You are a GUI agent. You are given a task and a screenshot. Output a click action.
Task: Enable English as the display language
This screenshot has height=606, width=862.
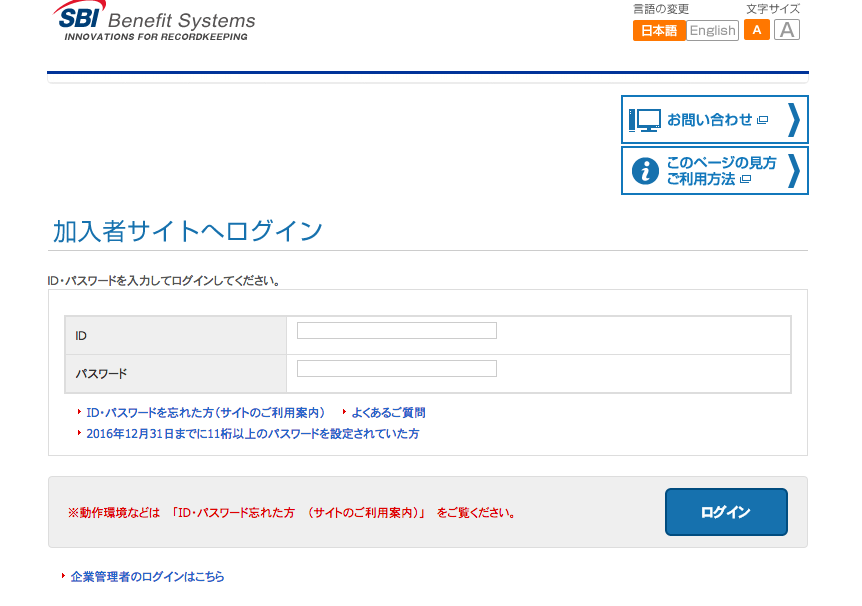tap(712, 30)
